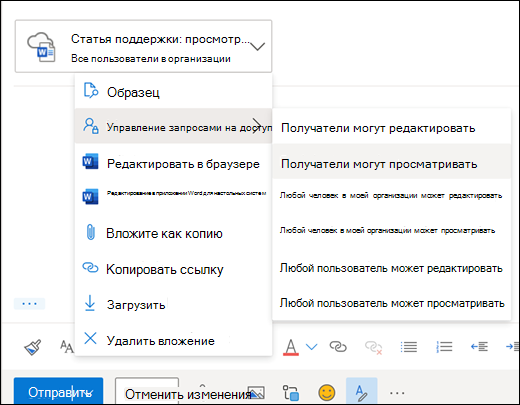Click the font size AA icon
The height and width of the screenshot is (405, 520).
coord(66,347)
